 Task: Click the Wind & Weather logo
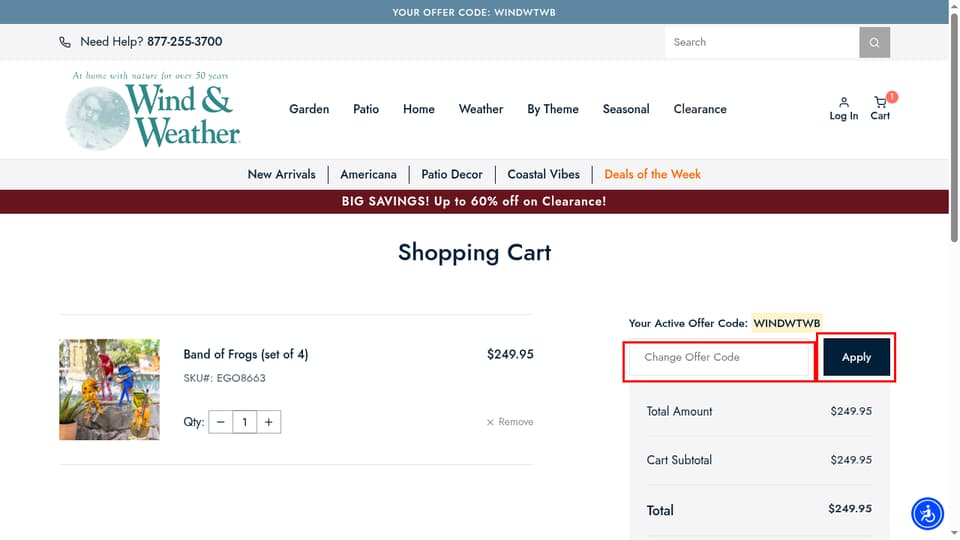point(153,110)
